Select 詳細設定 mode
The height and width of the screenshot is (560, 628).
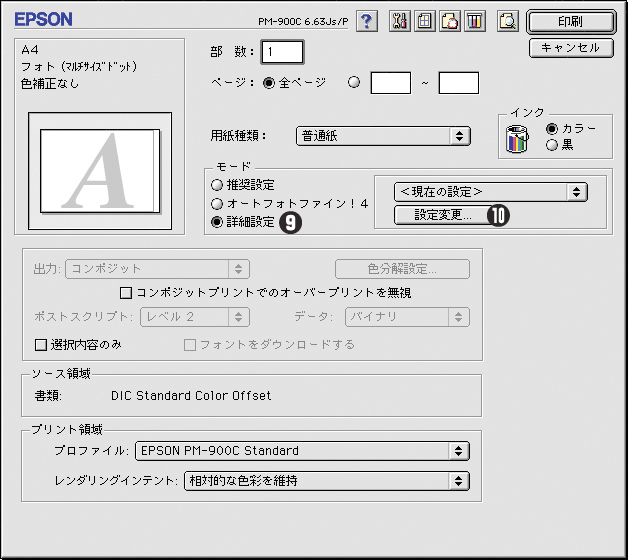point(217,222)
